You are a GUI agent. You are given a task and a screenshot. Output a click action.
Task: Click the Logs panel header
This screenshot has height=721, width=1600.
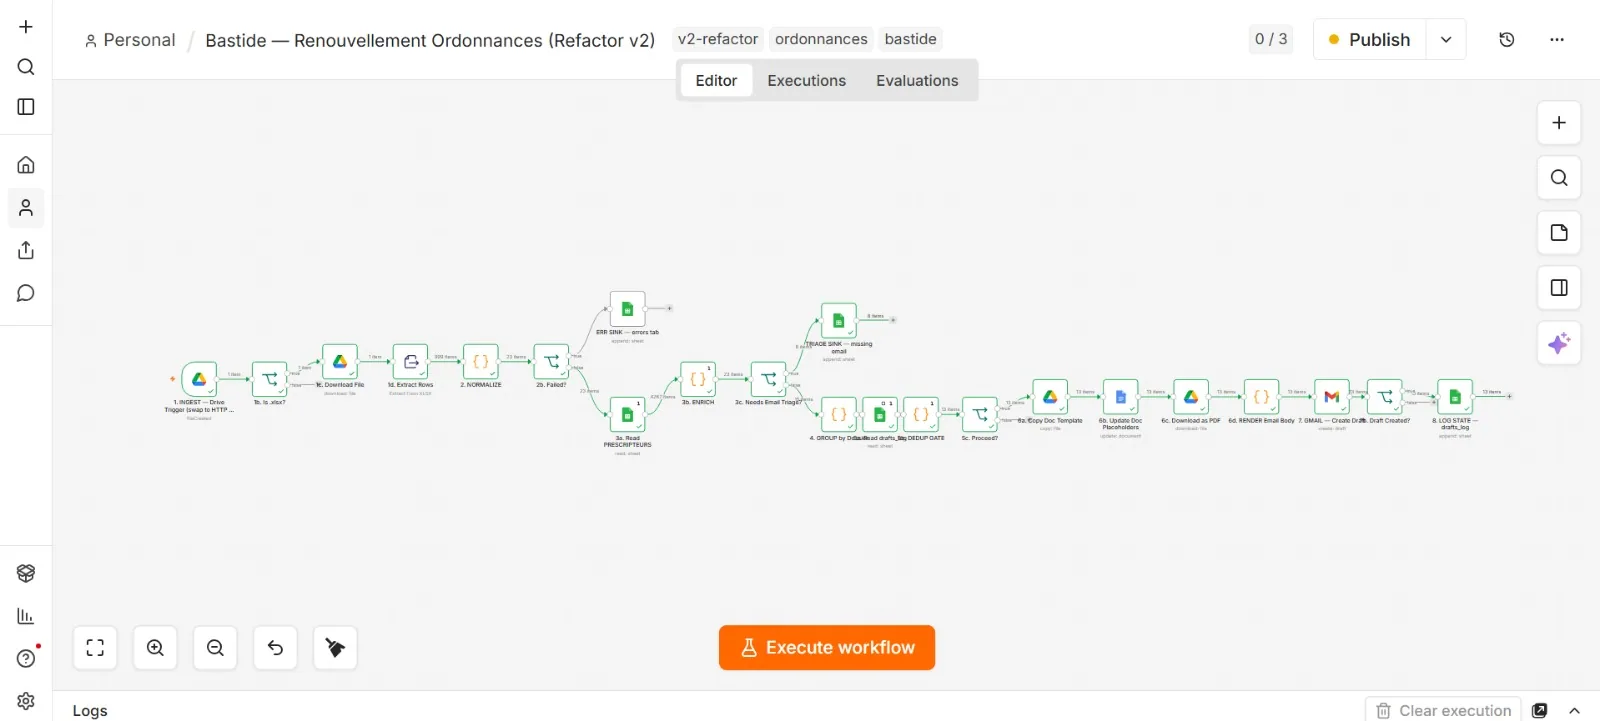pyautogui.click(x=90, y=710)
